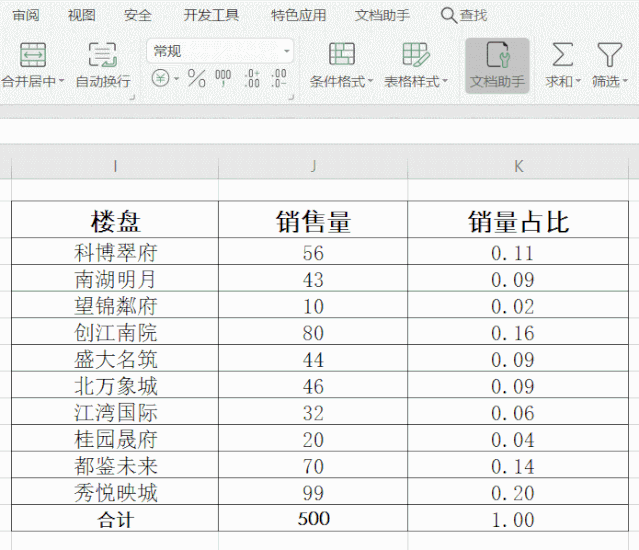Select the cell 盛大名筑

click(115, 359)
